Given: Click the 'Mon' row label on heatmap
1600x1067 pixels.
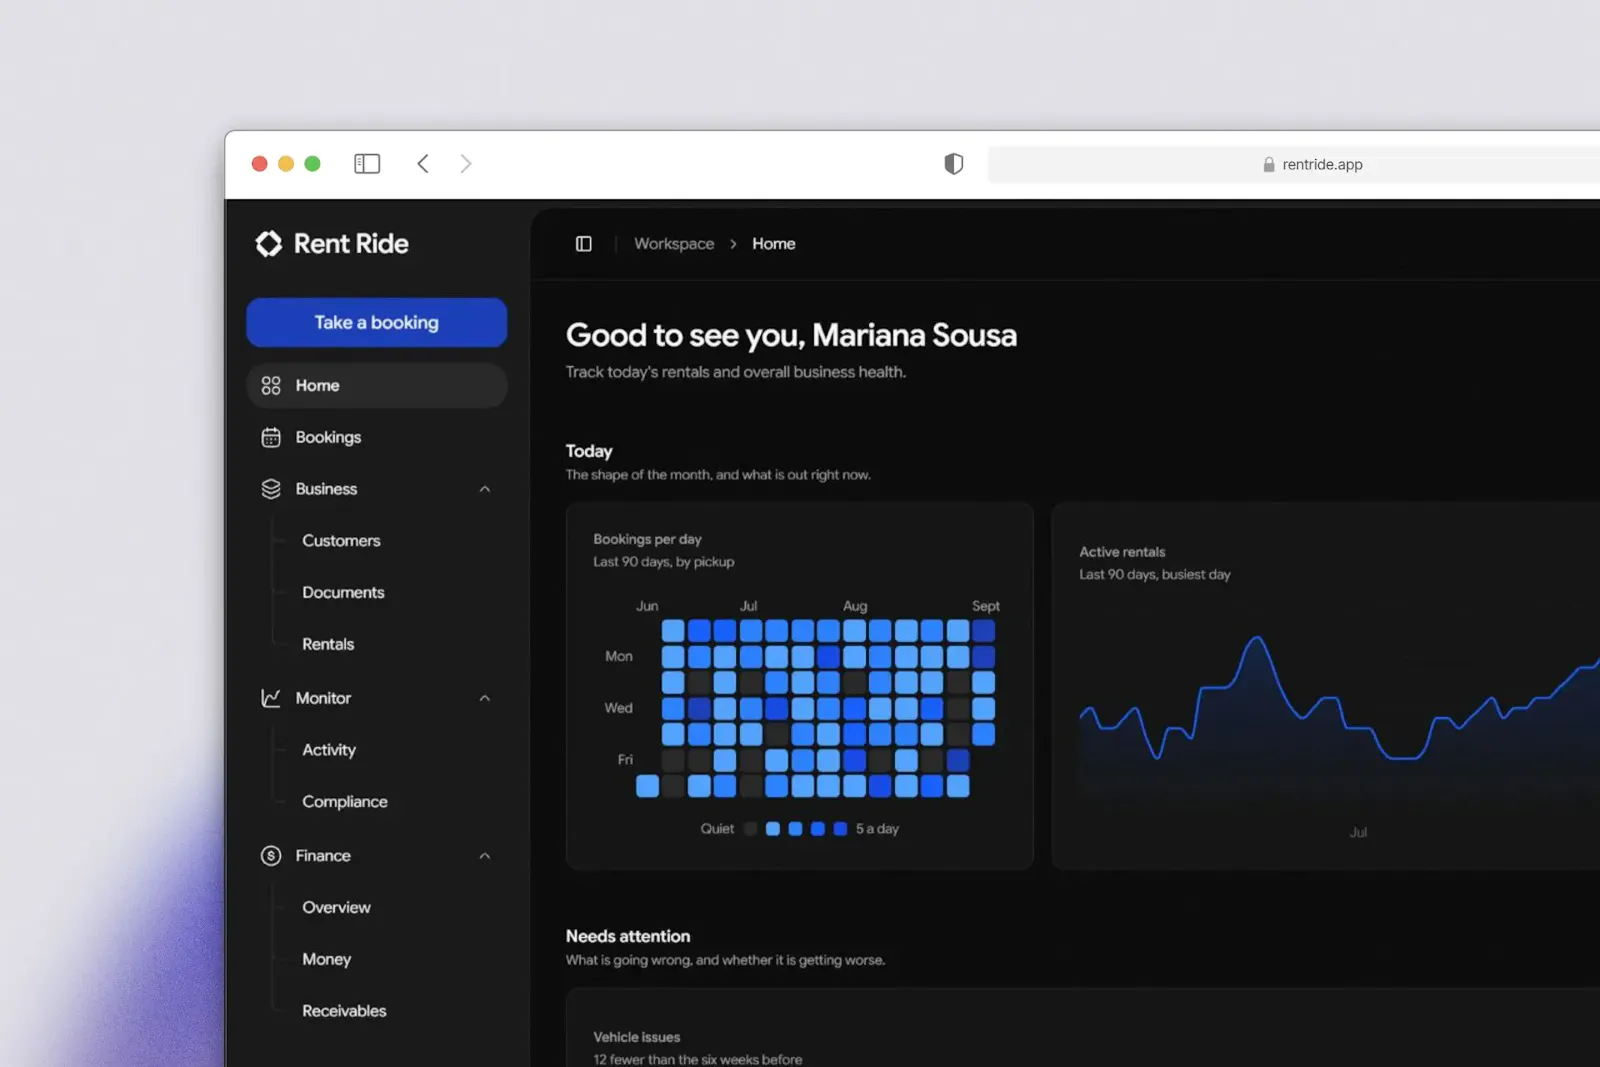Looking at the screenshot, I should click(619, 657).
